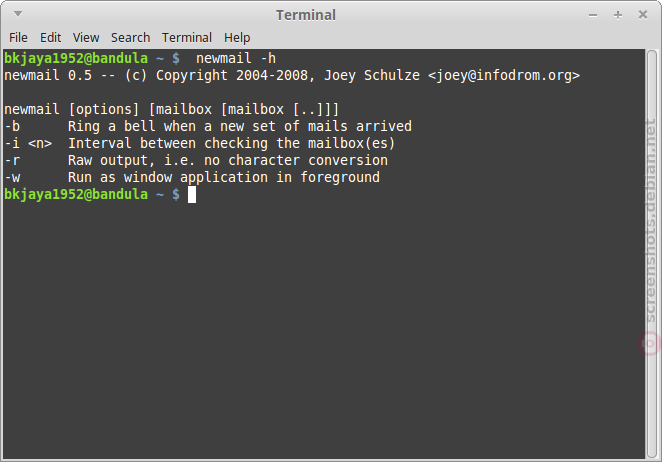
Task: Click the Terminal title bar text
Action: (x=306, y=15)
